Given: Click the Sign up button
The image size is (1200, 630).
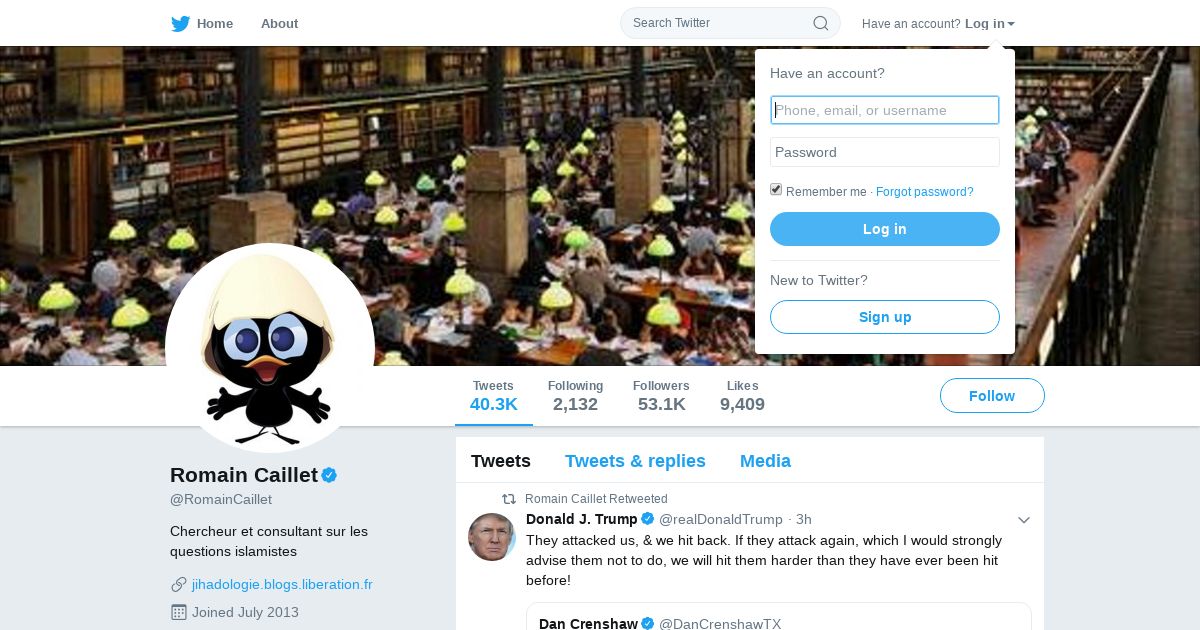Looking at the screenshot, I should (x=885, y=317).
